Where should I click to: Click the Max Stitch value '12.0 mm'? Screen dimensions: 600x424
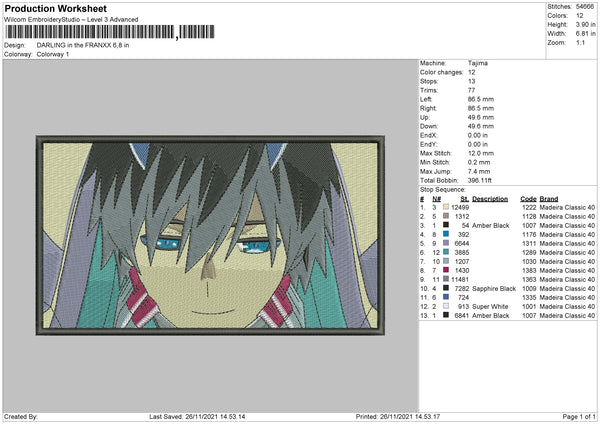point(481,153)
